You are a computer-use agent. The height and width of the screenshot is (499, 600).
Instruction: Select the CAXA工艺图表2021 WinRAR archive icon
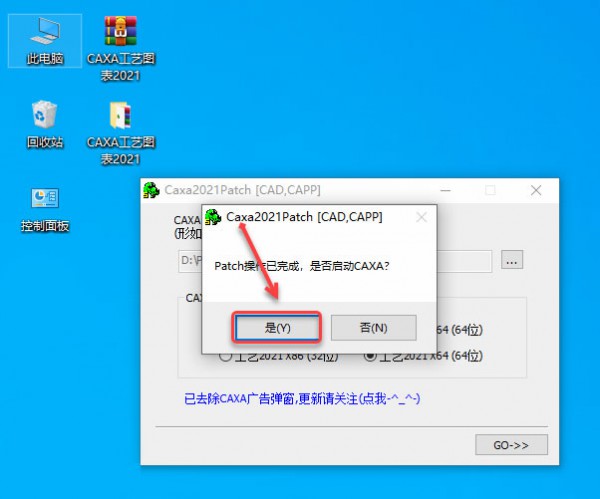pyautogui.click(x=121, y=48)
